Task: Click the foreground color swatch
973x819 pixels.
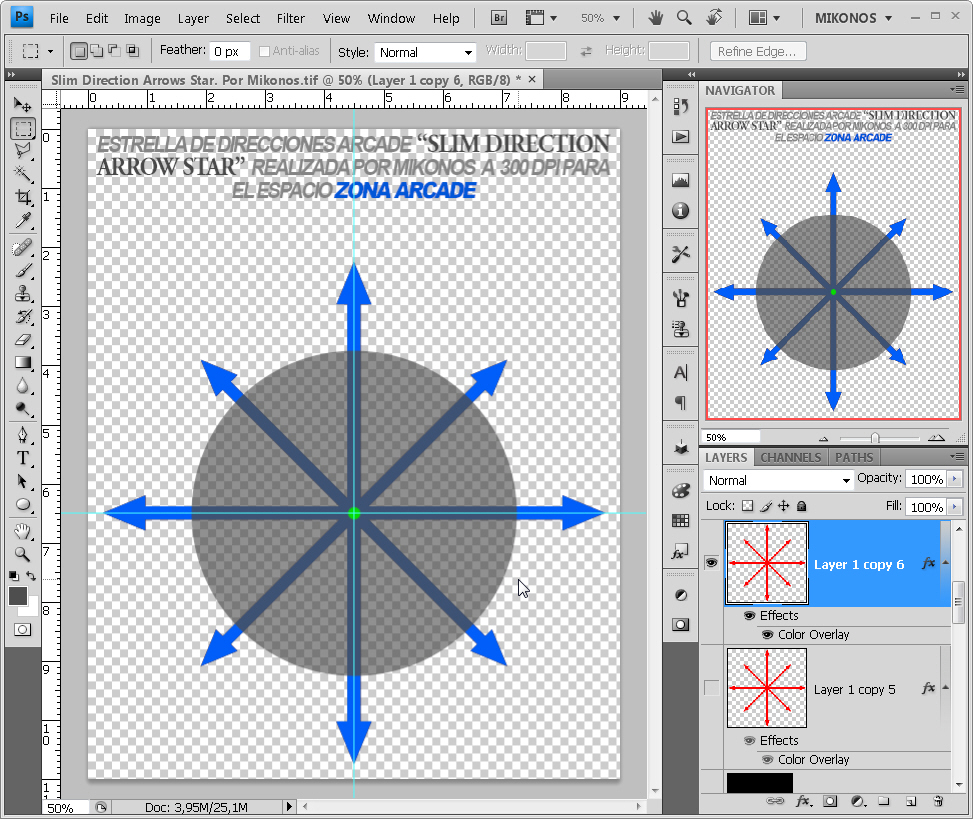Action: pyautogui.click(x=18, y=596)
